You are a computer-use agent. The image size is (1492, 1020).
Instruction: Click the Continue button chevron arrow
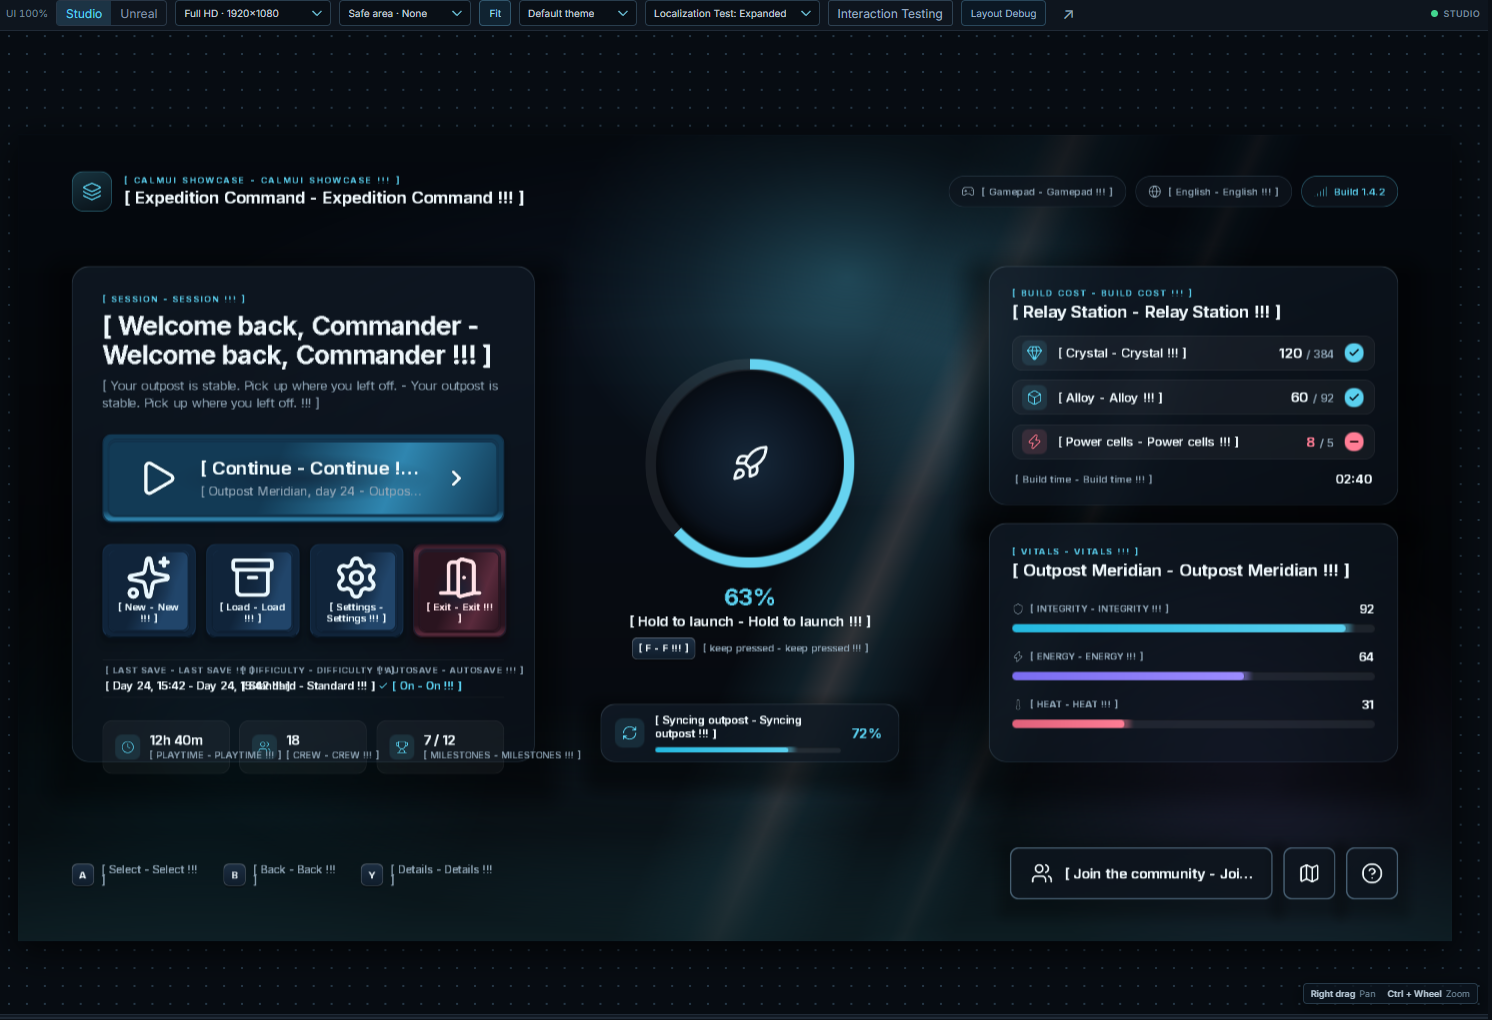tap(456, 478)
